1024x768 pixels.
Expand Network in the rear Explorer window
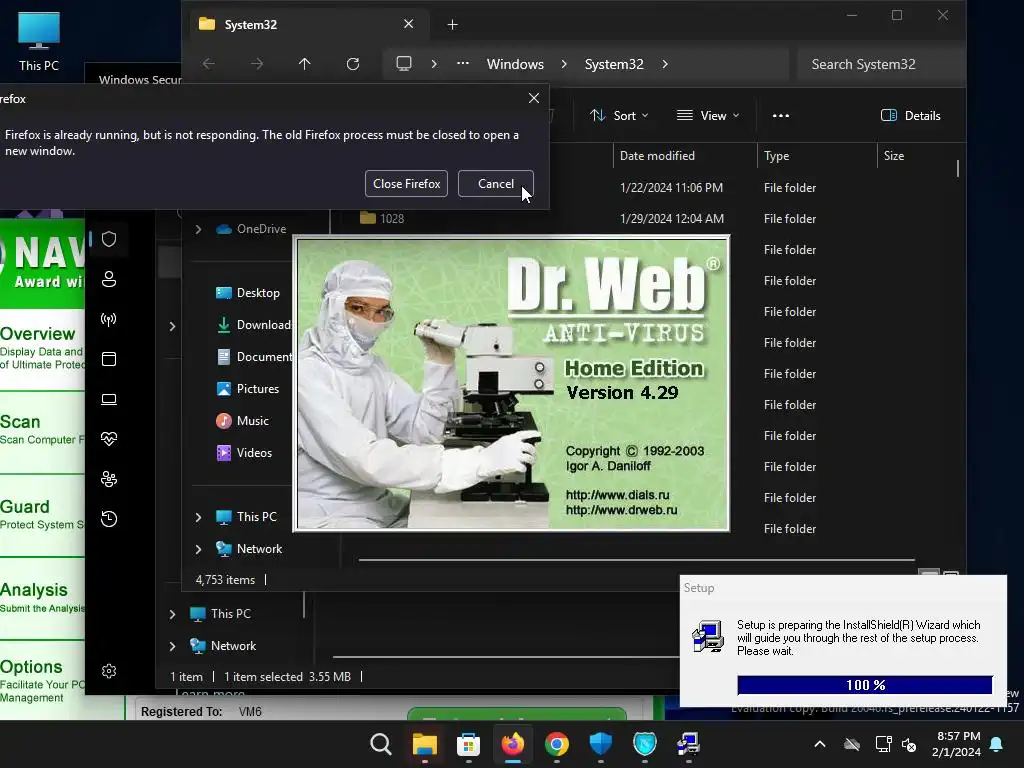tap(172, 645)
